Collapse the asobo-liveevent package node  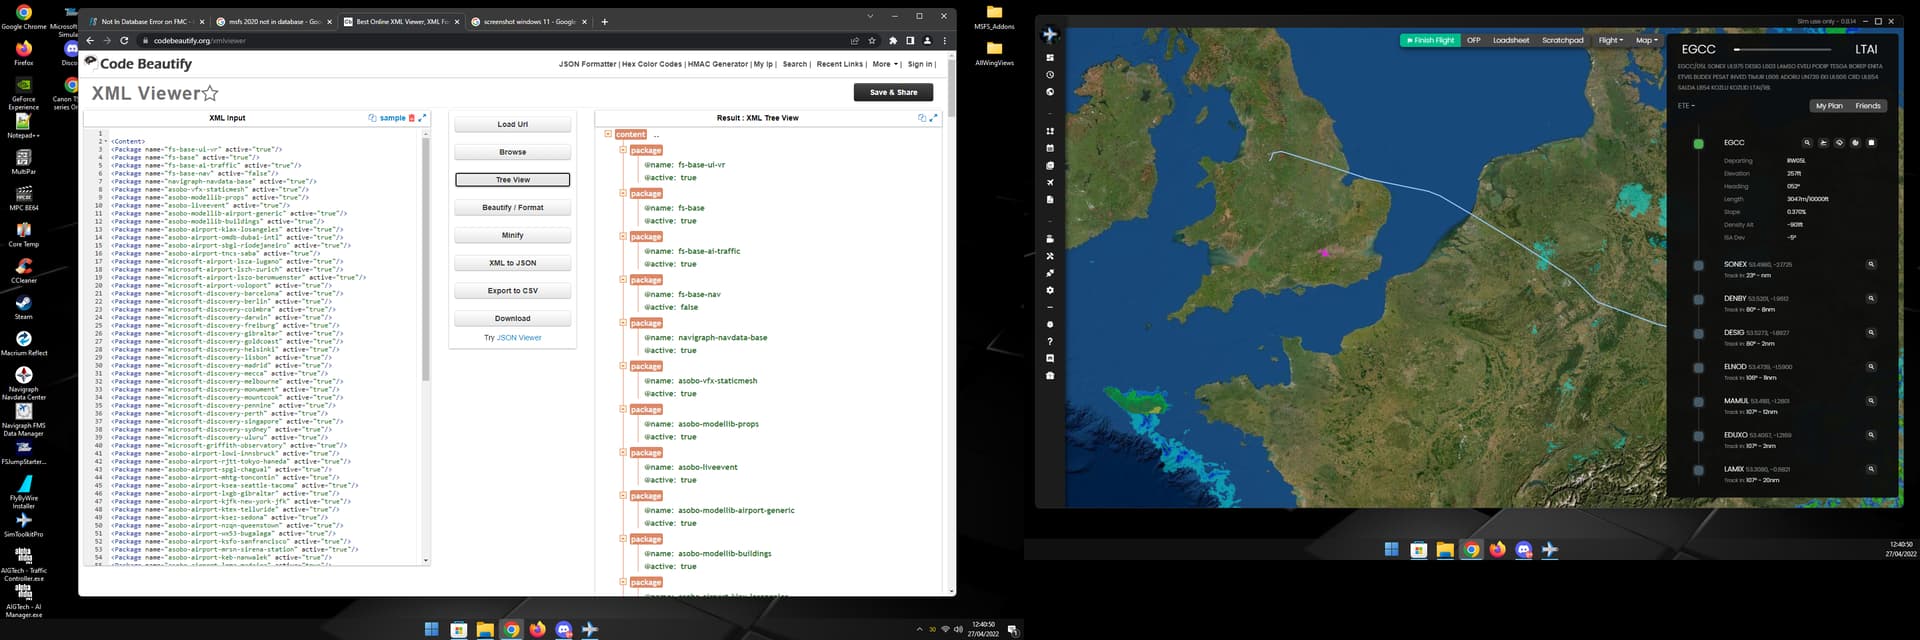623,452
